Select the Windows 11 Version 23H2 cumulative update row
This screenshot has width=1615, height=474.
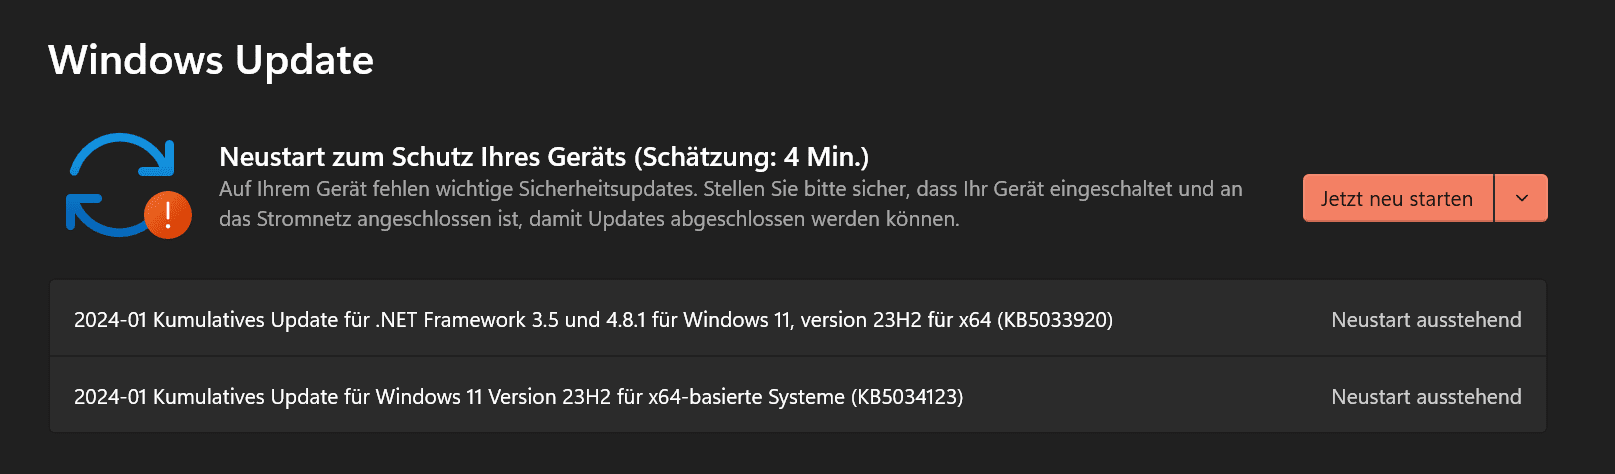[798, 396]
